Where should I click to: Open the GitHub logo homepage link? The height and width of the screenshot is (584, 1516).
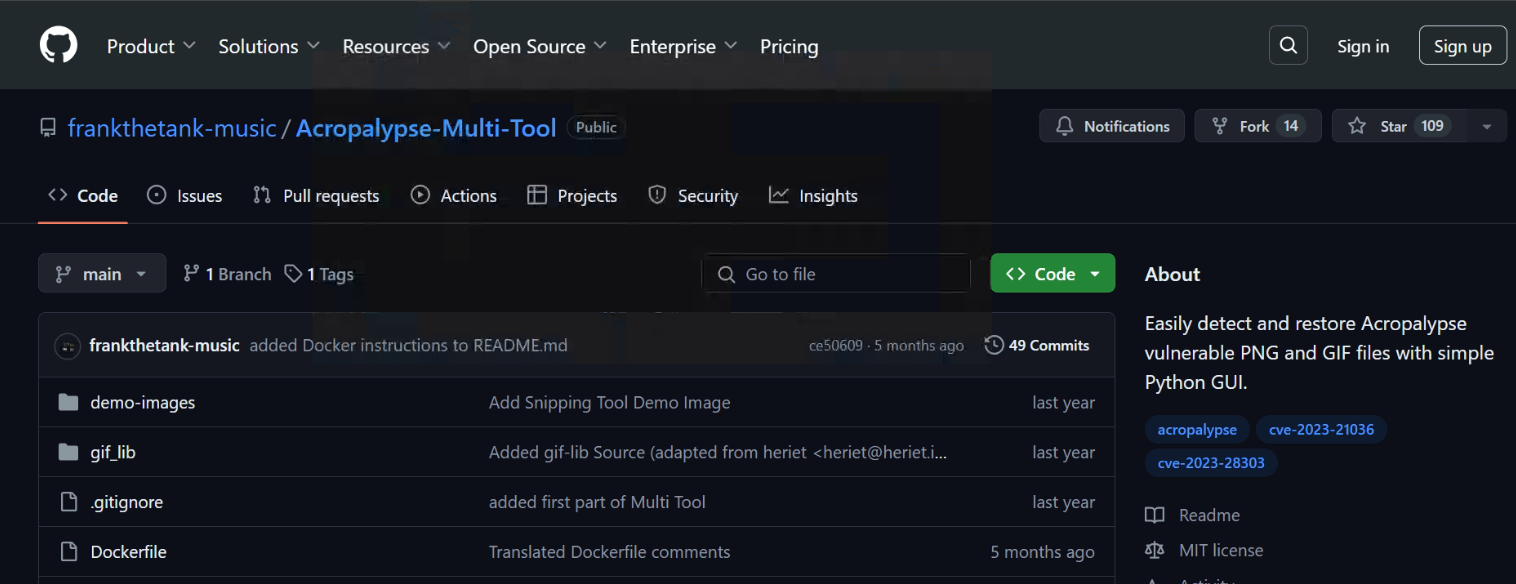[x=58, y=46]
